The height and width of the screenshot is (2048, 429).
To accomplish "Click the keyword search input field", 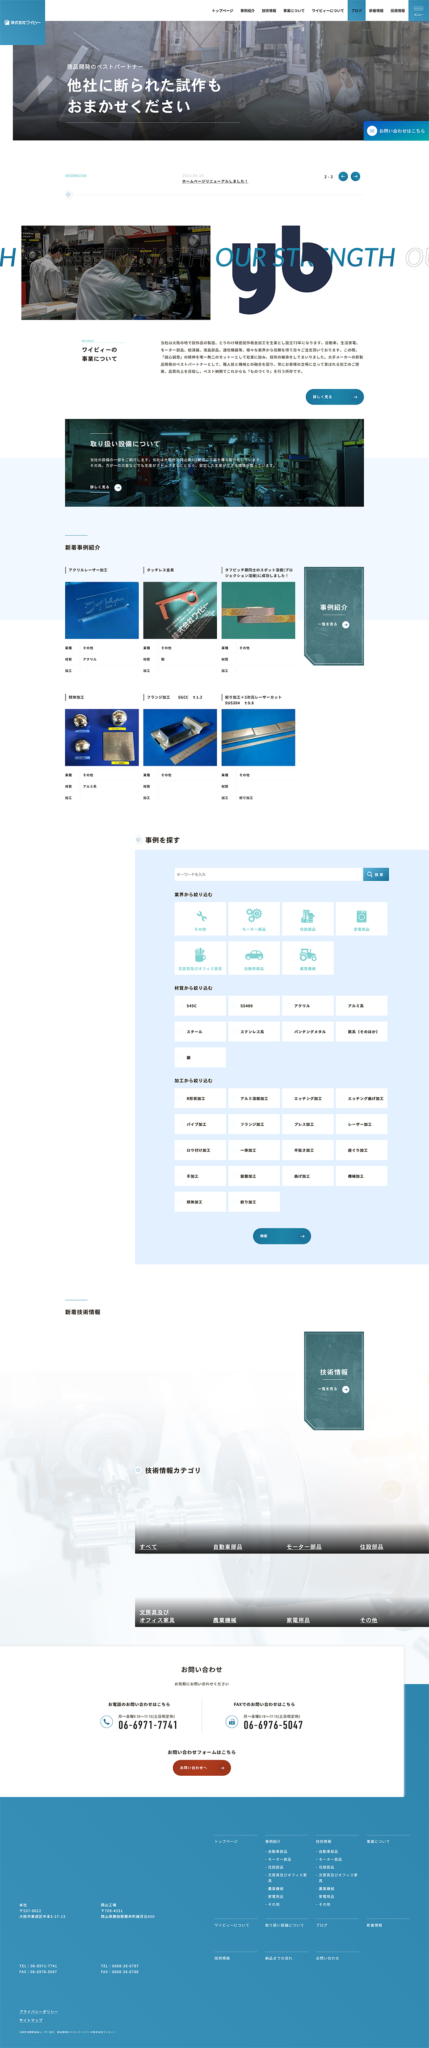I will pyautogui.click(x=268, y=874).
